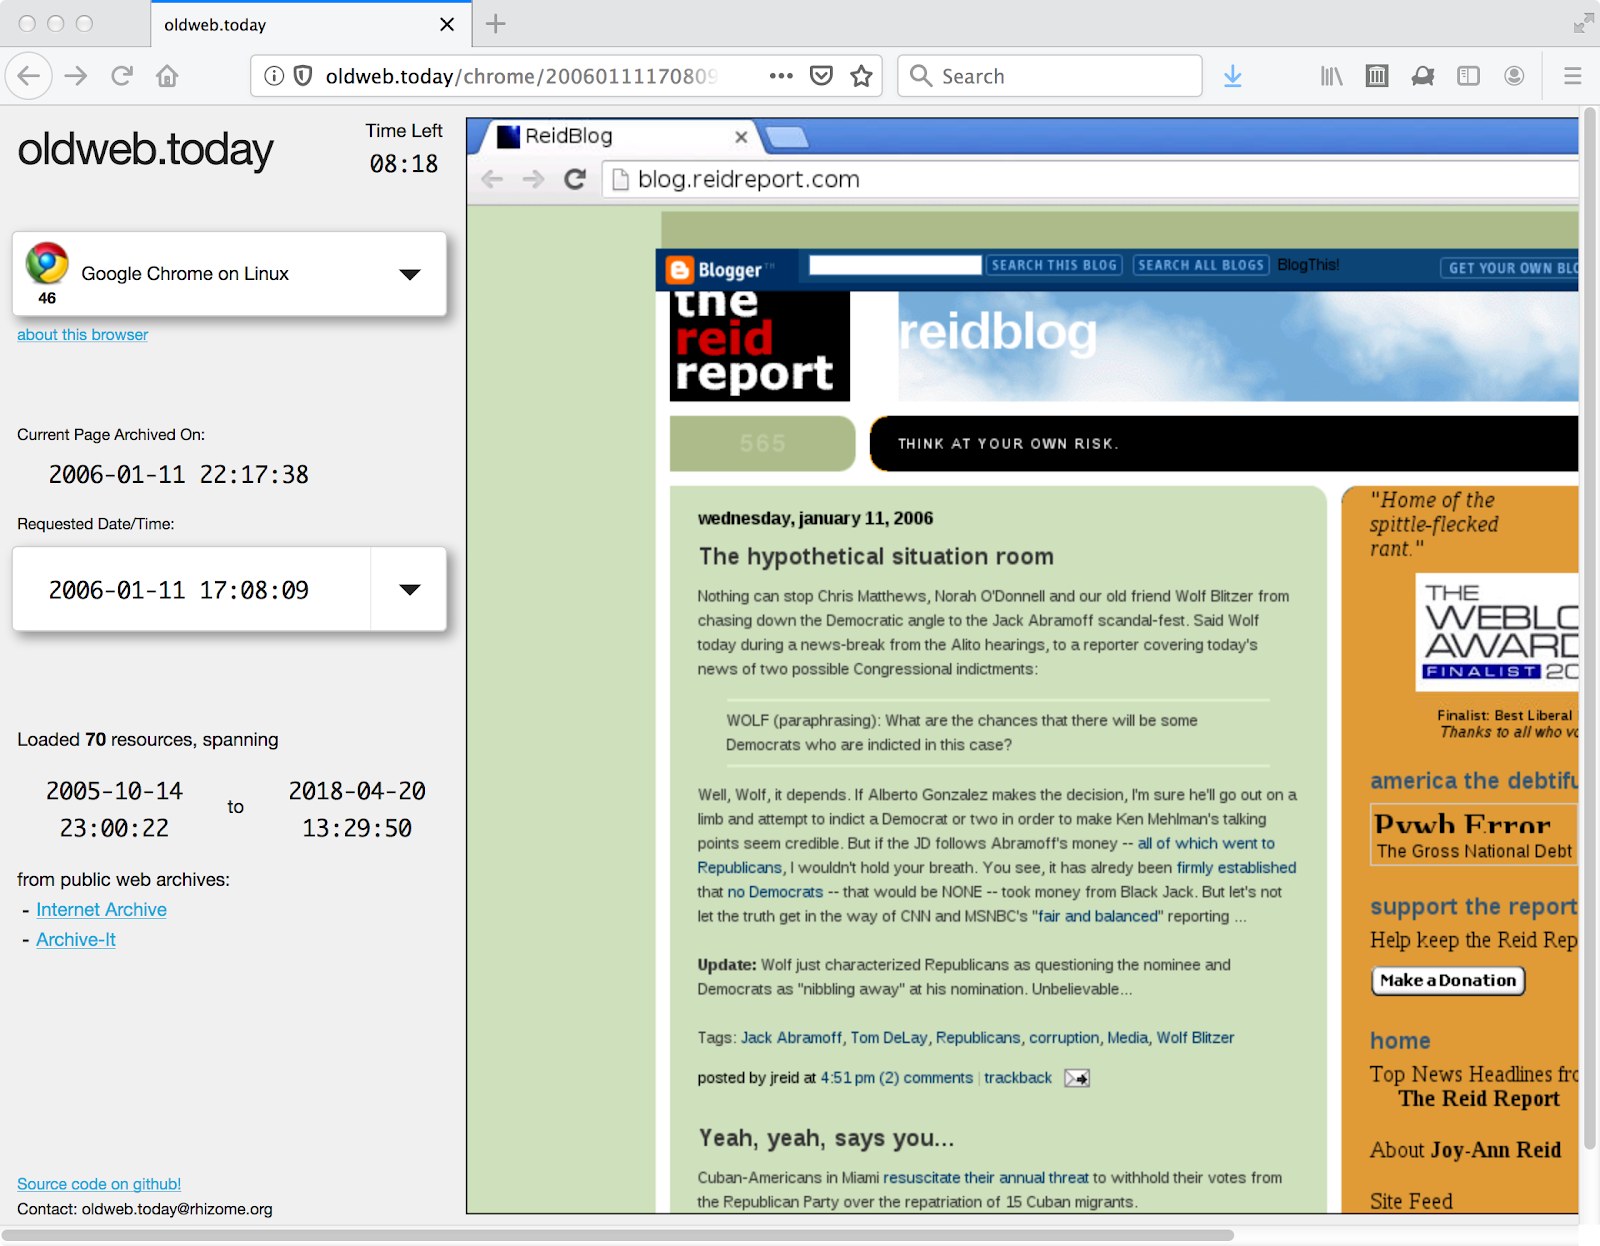The width and height of the screenshot is (1600, 1246).
Task: Open Firefox home page icon
Action: click(x=167, y=76)
